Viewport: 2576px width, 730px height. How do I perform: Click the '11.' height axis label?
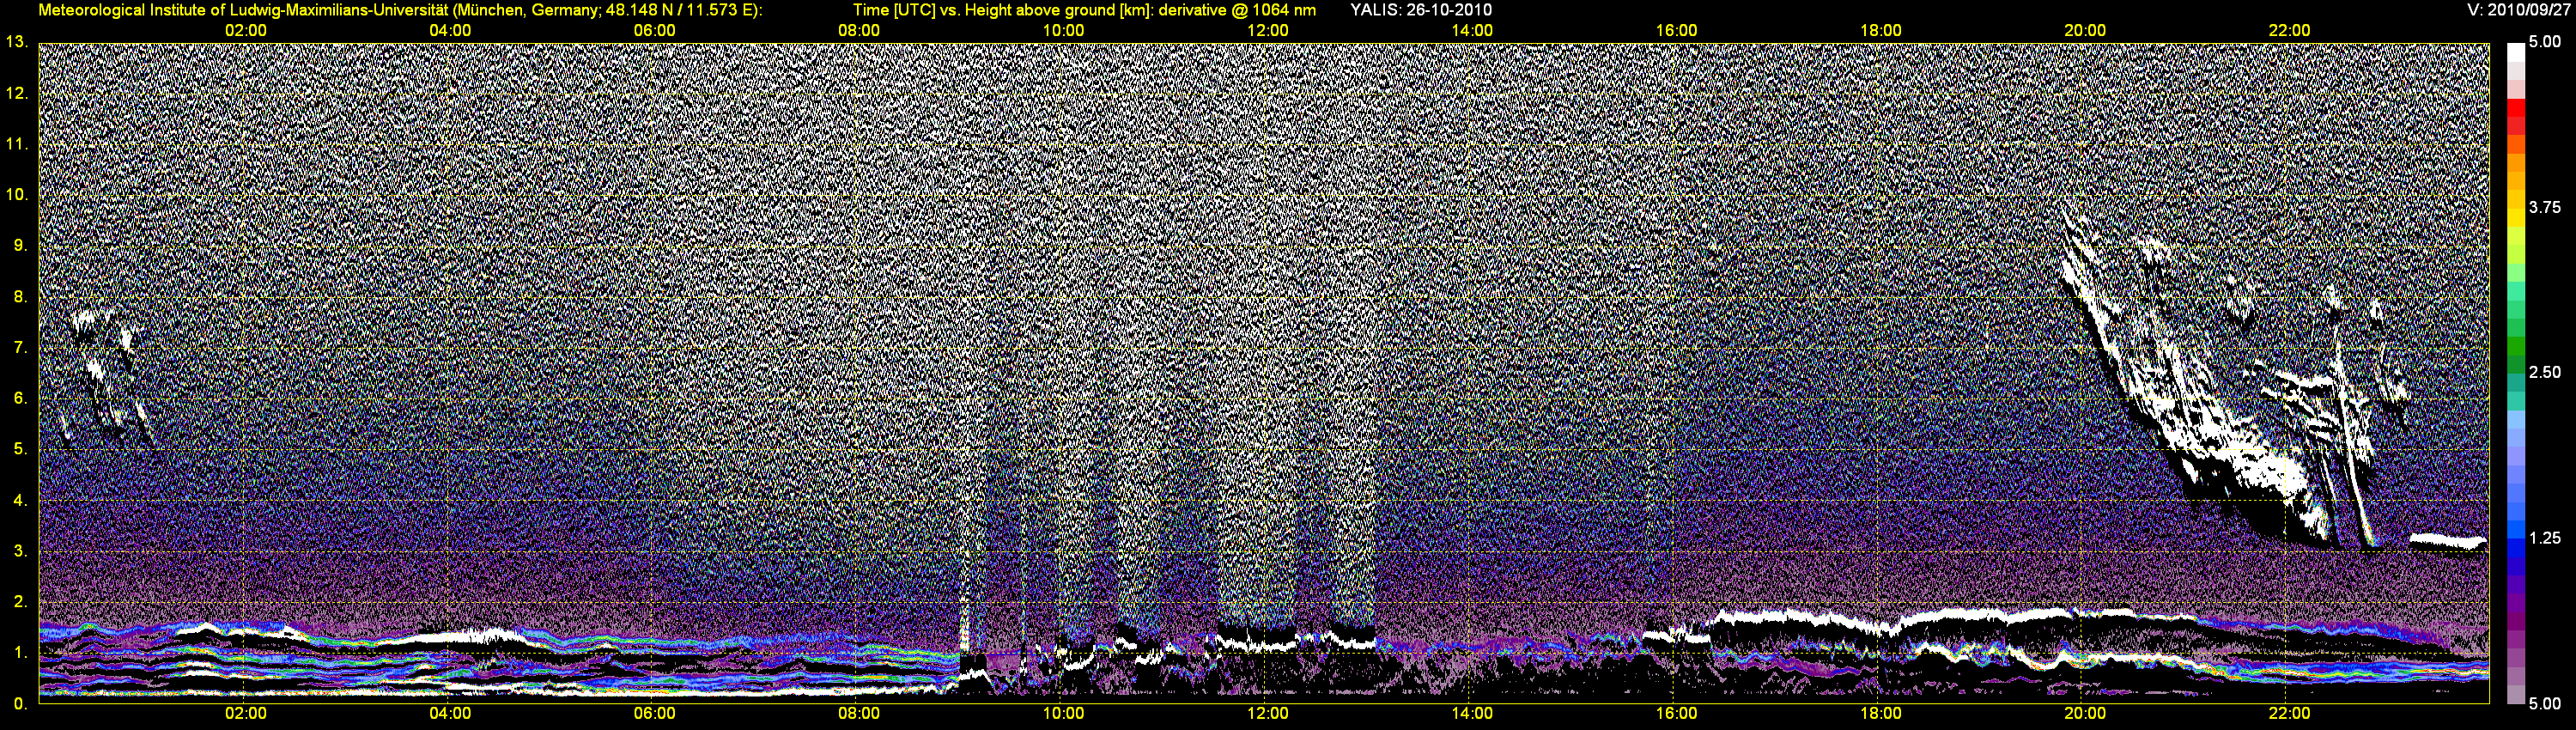point(17,144)
